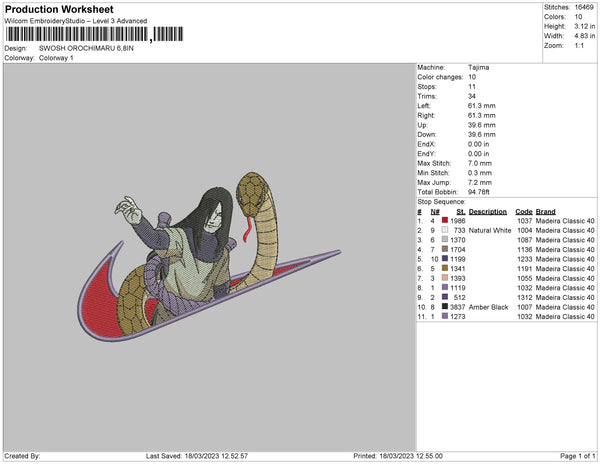Click 'Printed: 18/03/2023 12.55.00' footer text
The height and width of the screenshot is (464, 600).
pos(398,456)
